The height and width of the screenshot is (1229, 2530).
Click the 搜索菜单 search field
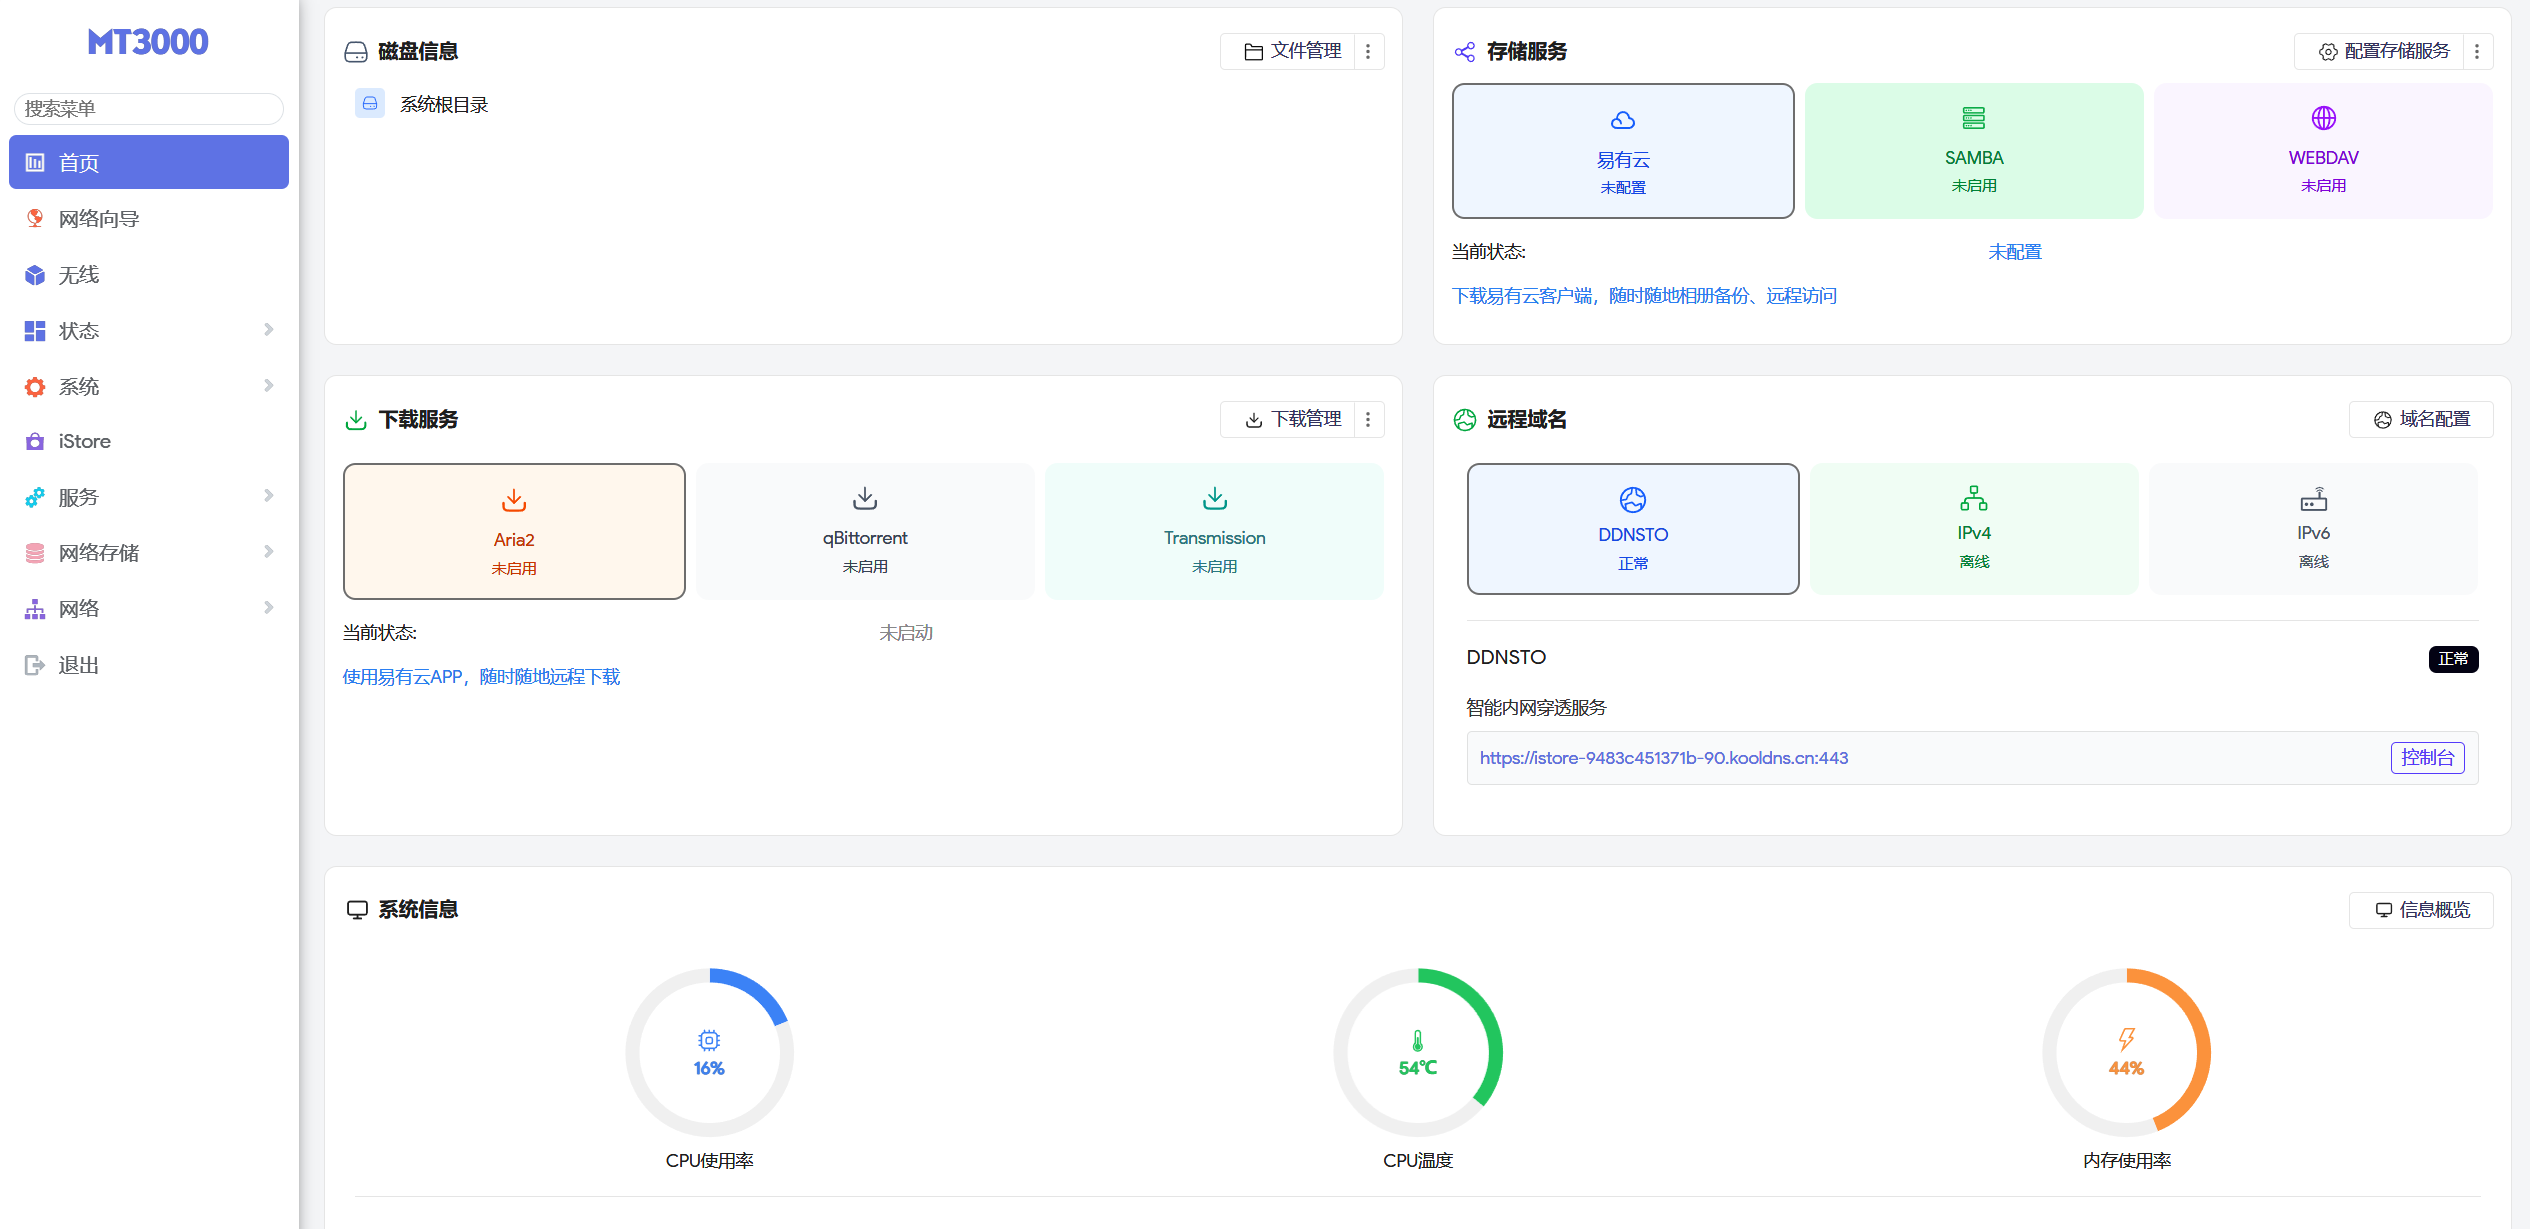148,108
